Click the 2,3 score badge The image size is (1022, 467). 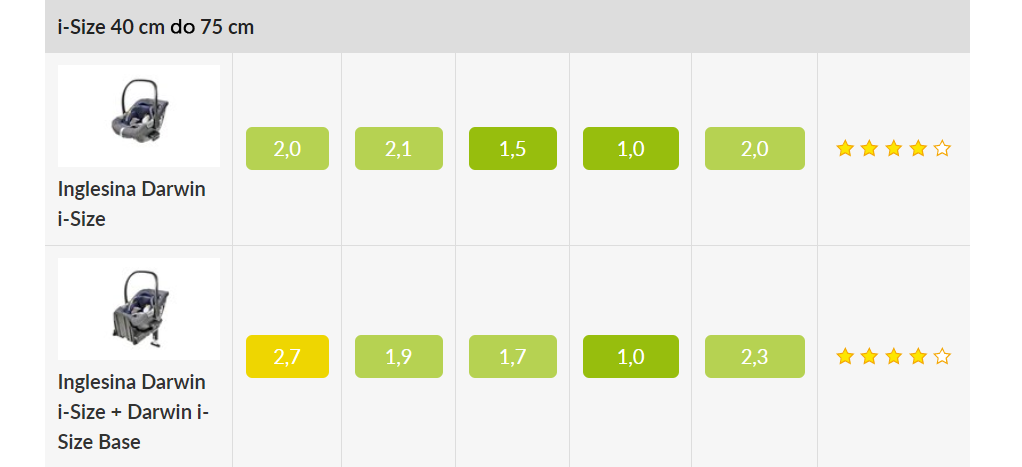[755, 356]
